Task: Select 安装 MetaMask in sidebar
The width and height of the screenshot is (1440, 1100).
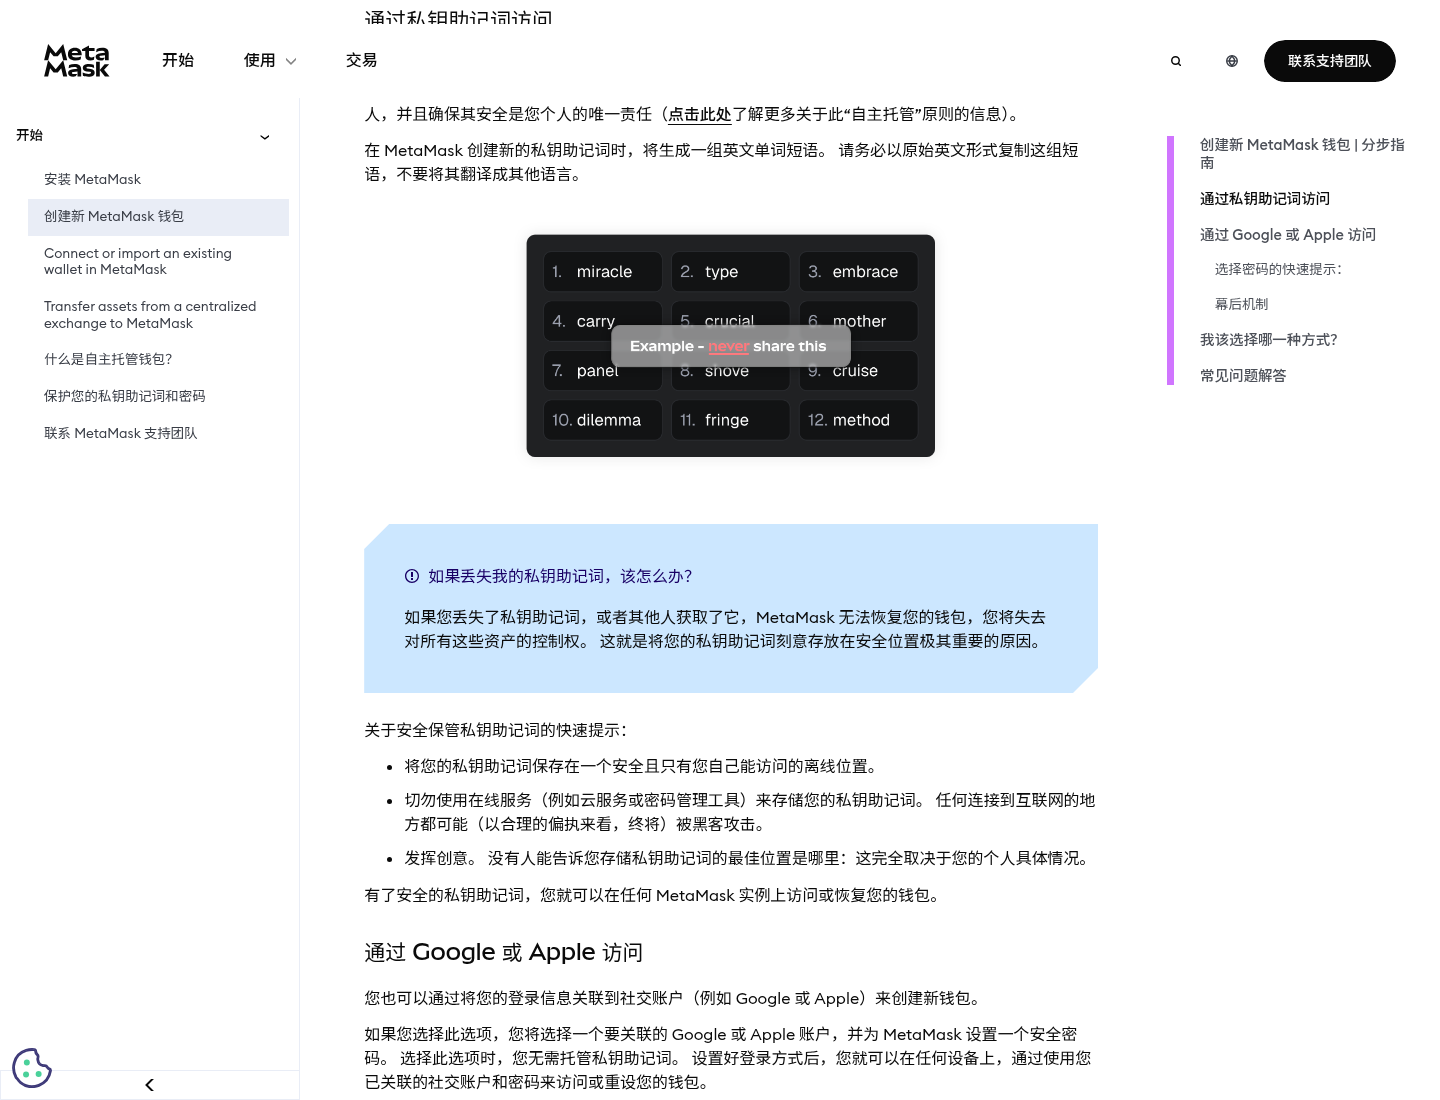Action: (x=93, y=180)
